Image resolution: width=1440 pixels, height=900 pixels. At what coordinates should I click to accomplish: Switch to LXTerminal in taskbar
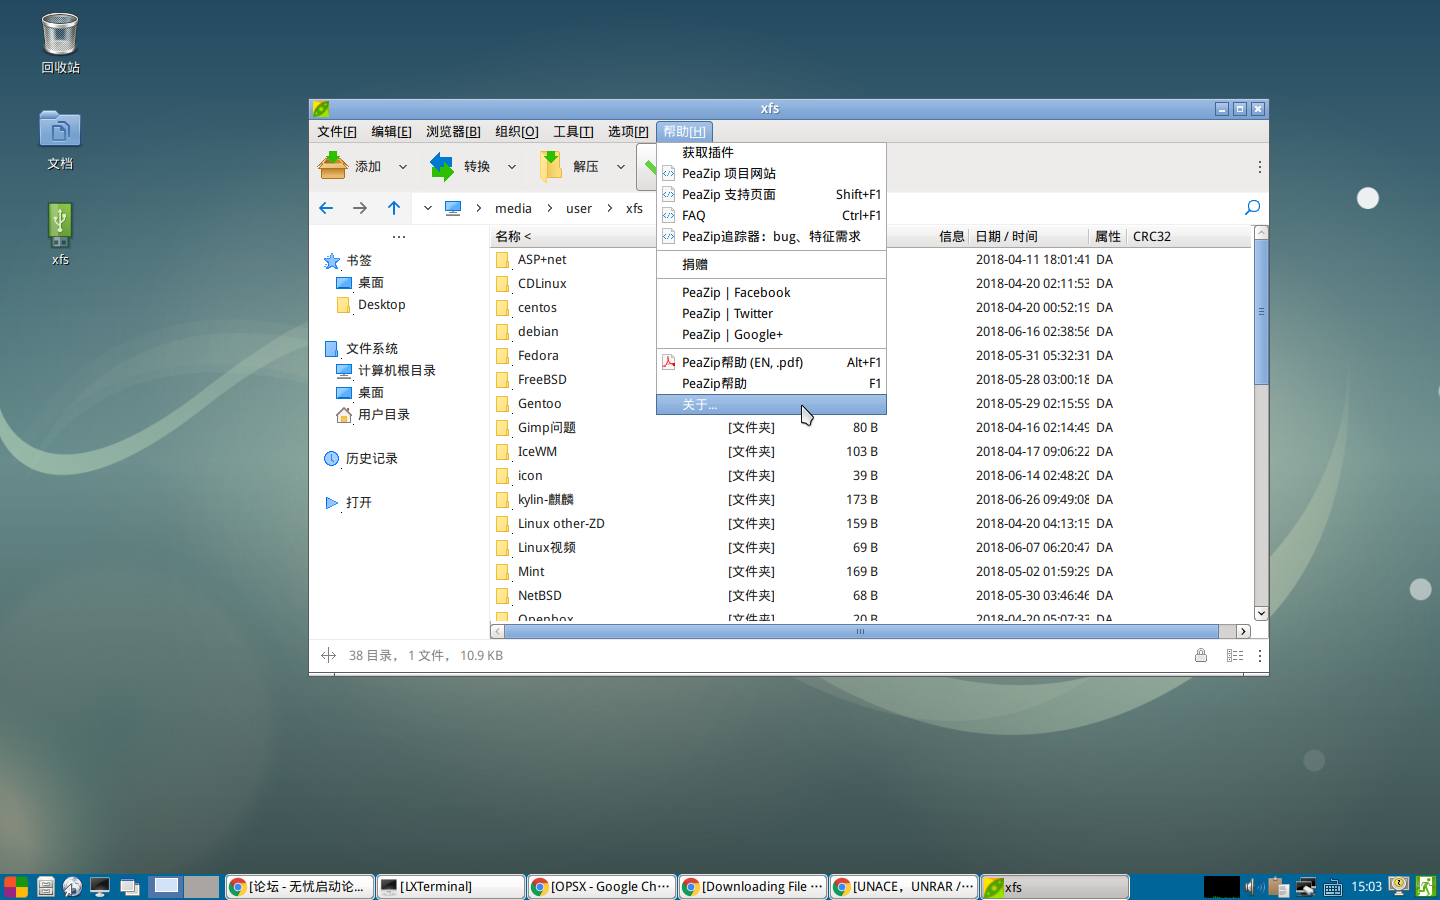pos(450,886)
